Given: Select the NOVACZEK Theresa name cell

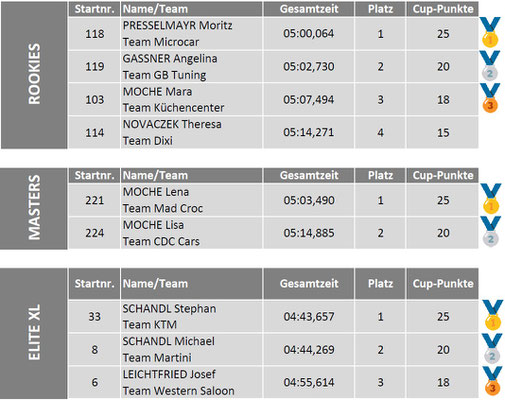Looking at the screenshot, I should 192,132.
